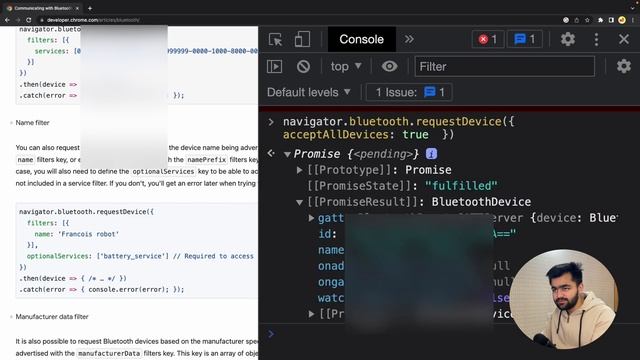Focus the console Filter input field

coord(504,67)
